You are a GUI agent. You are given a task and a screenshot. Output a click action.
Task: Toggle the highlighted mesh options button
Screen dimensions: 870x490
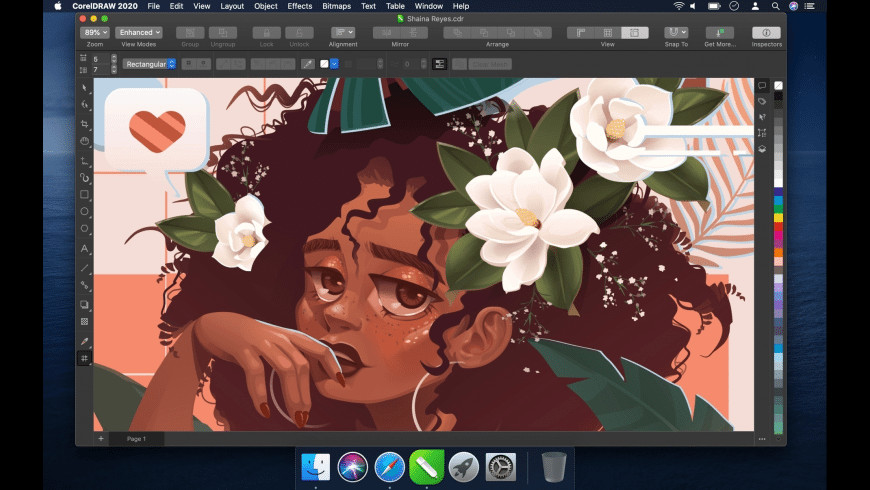click(x=439, y=64)
